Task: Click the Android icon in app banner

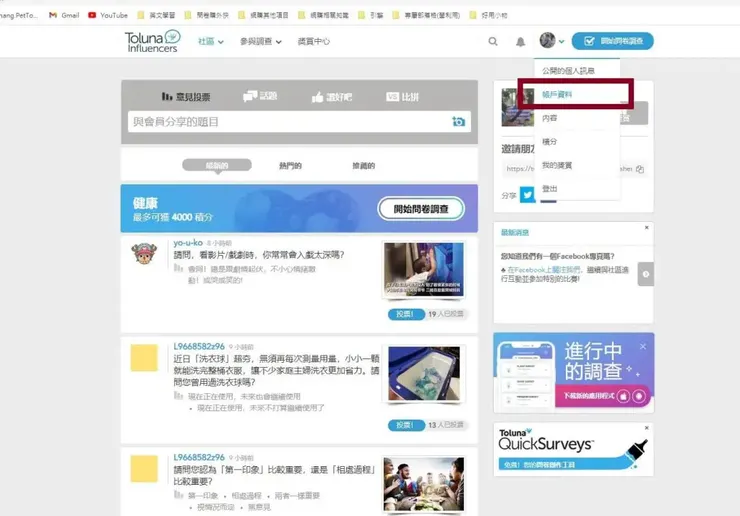Action: click(x=639, y=396)
